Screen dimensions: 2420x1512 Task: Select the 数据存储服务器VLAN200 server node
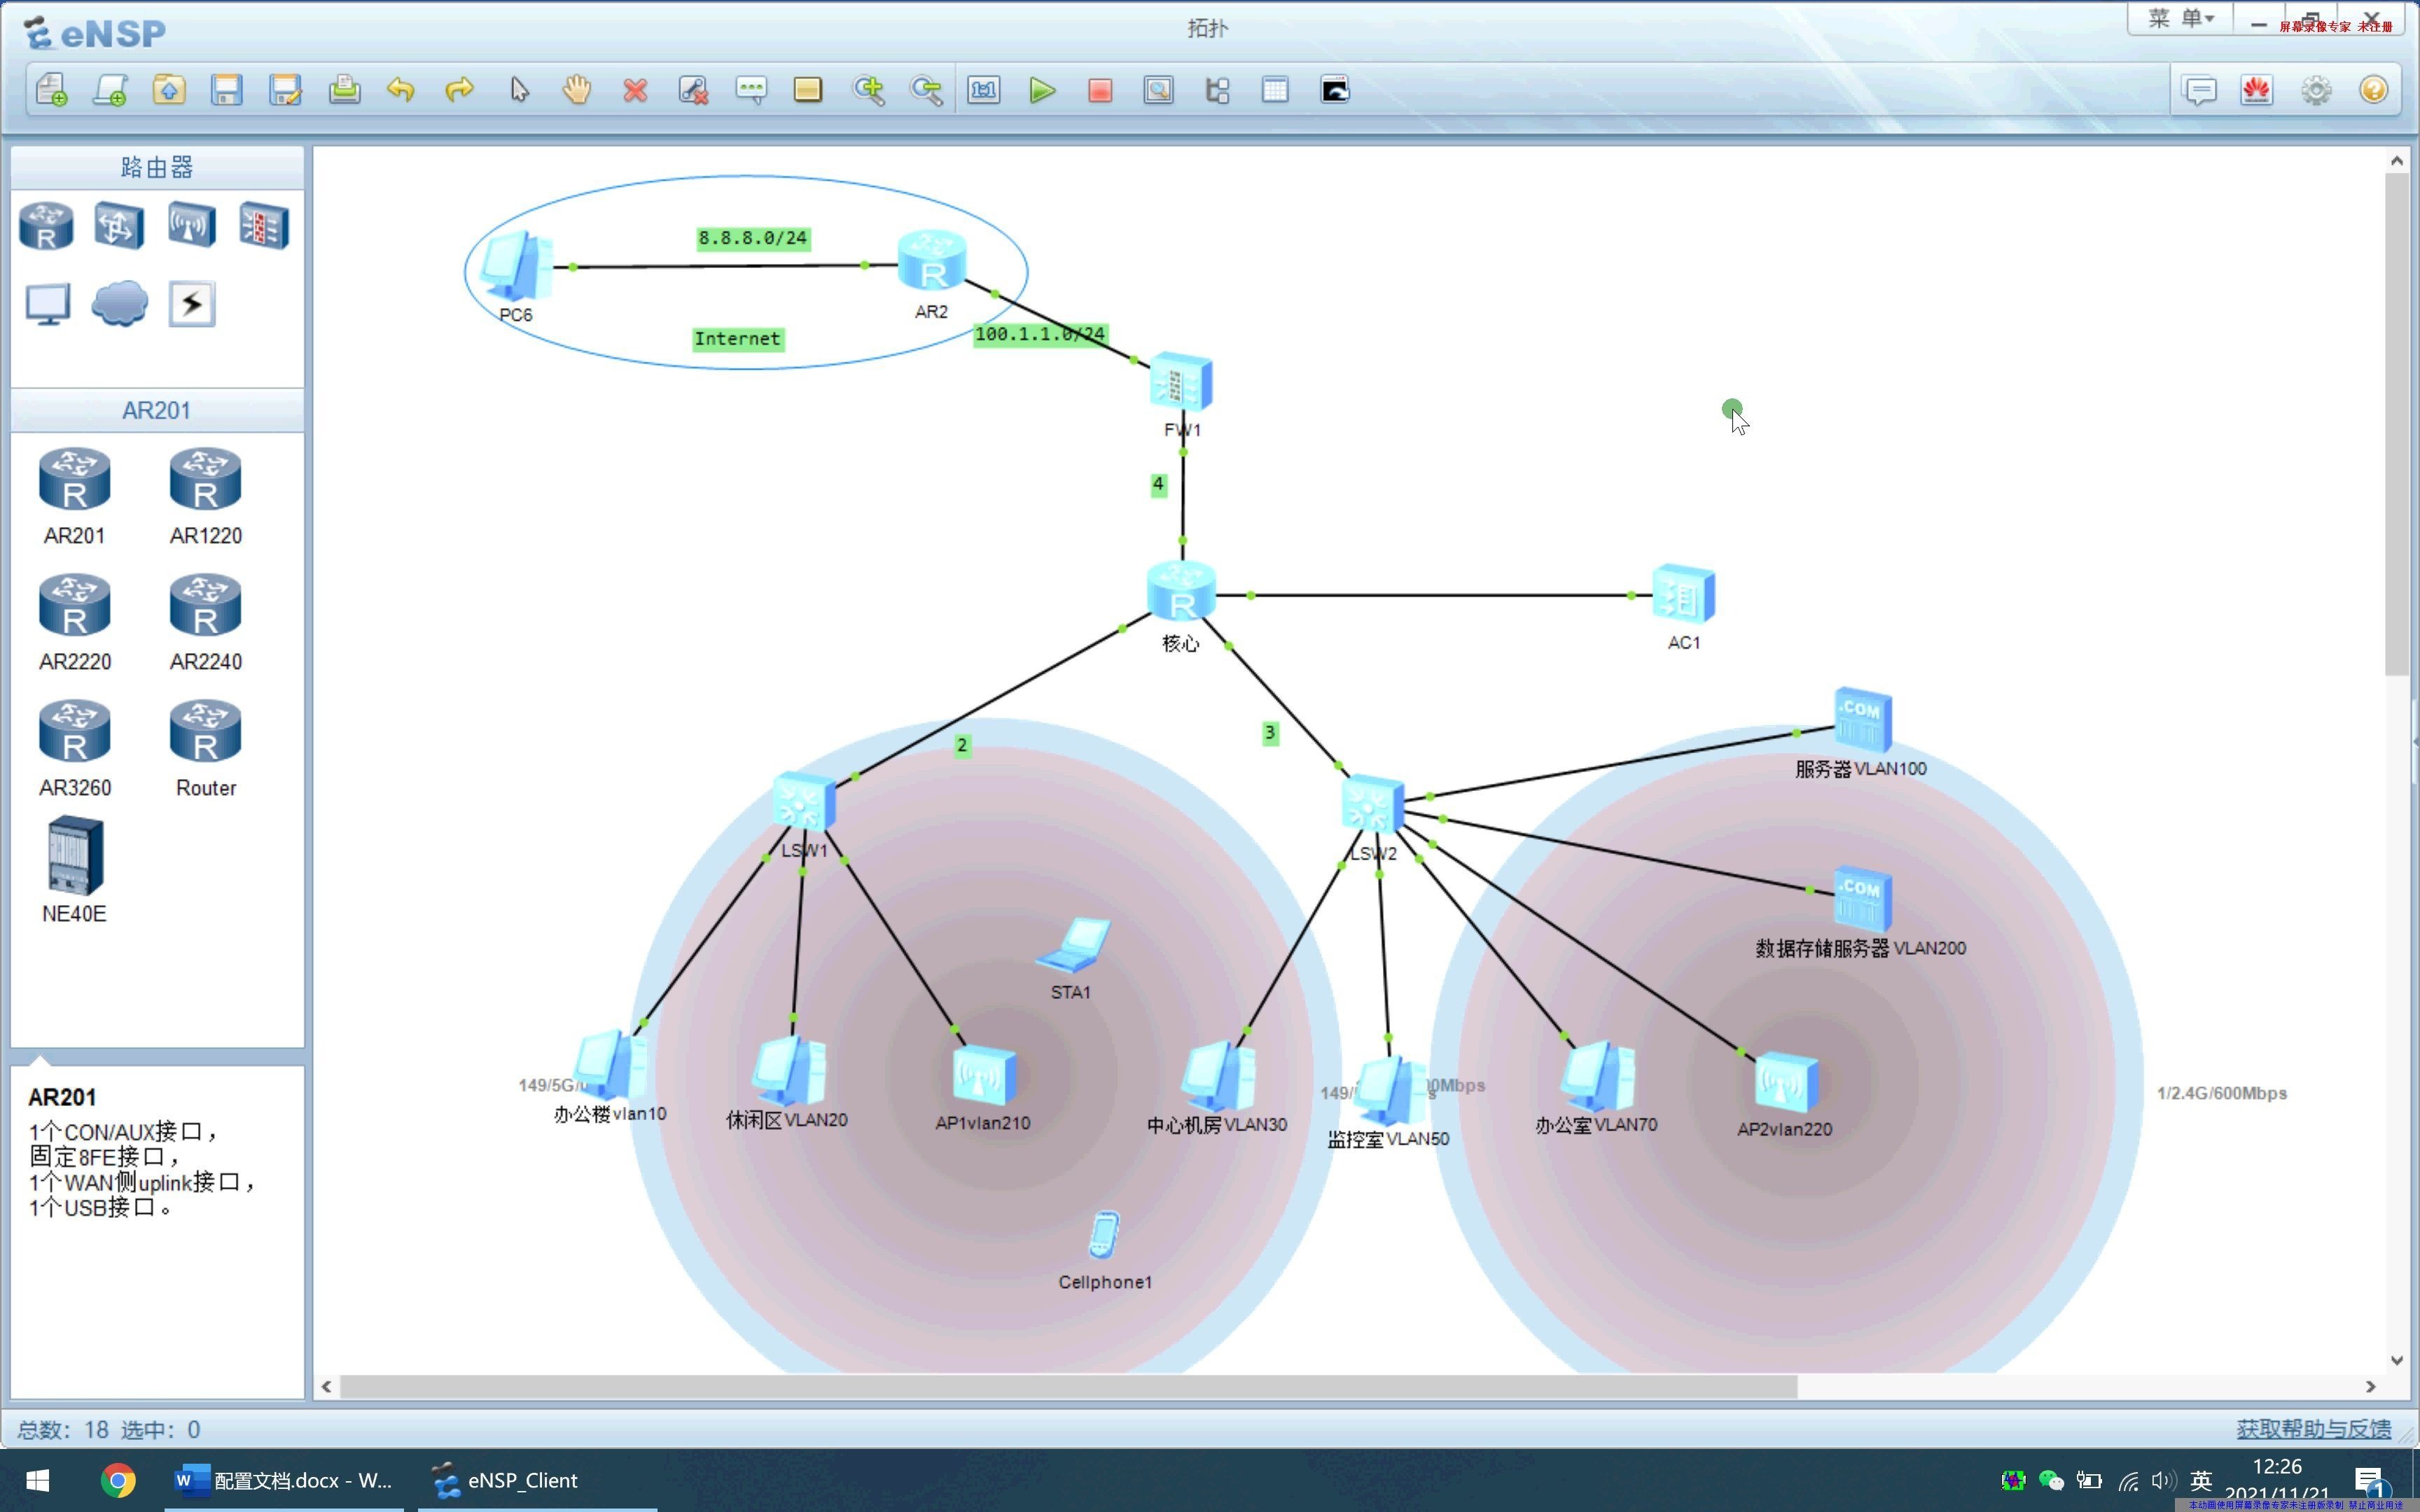(x=1862, y=898)
